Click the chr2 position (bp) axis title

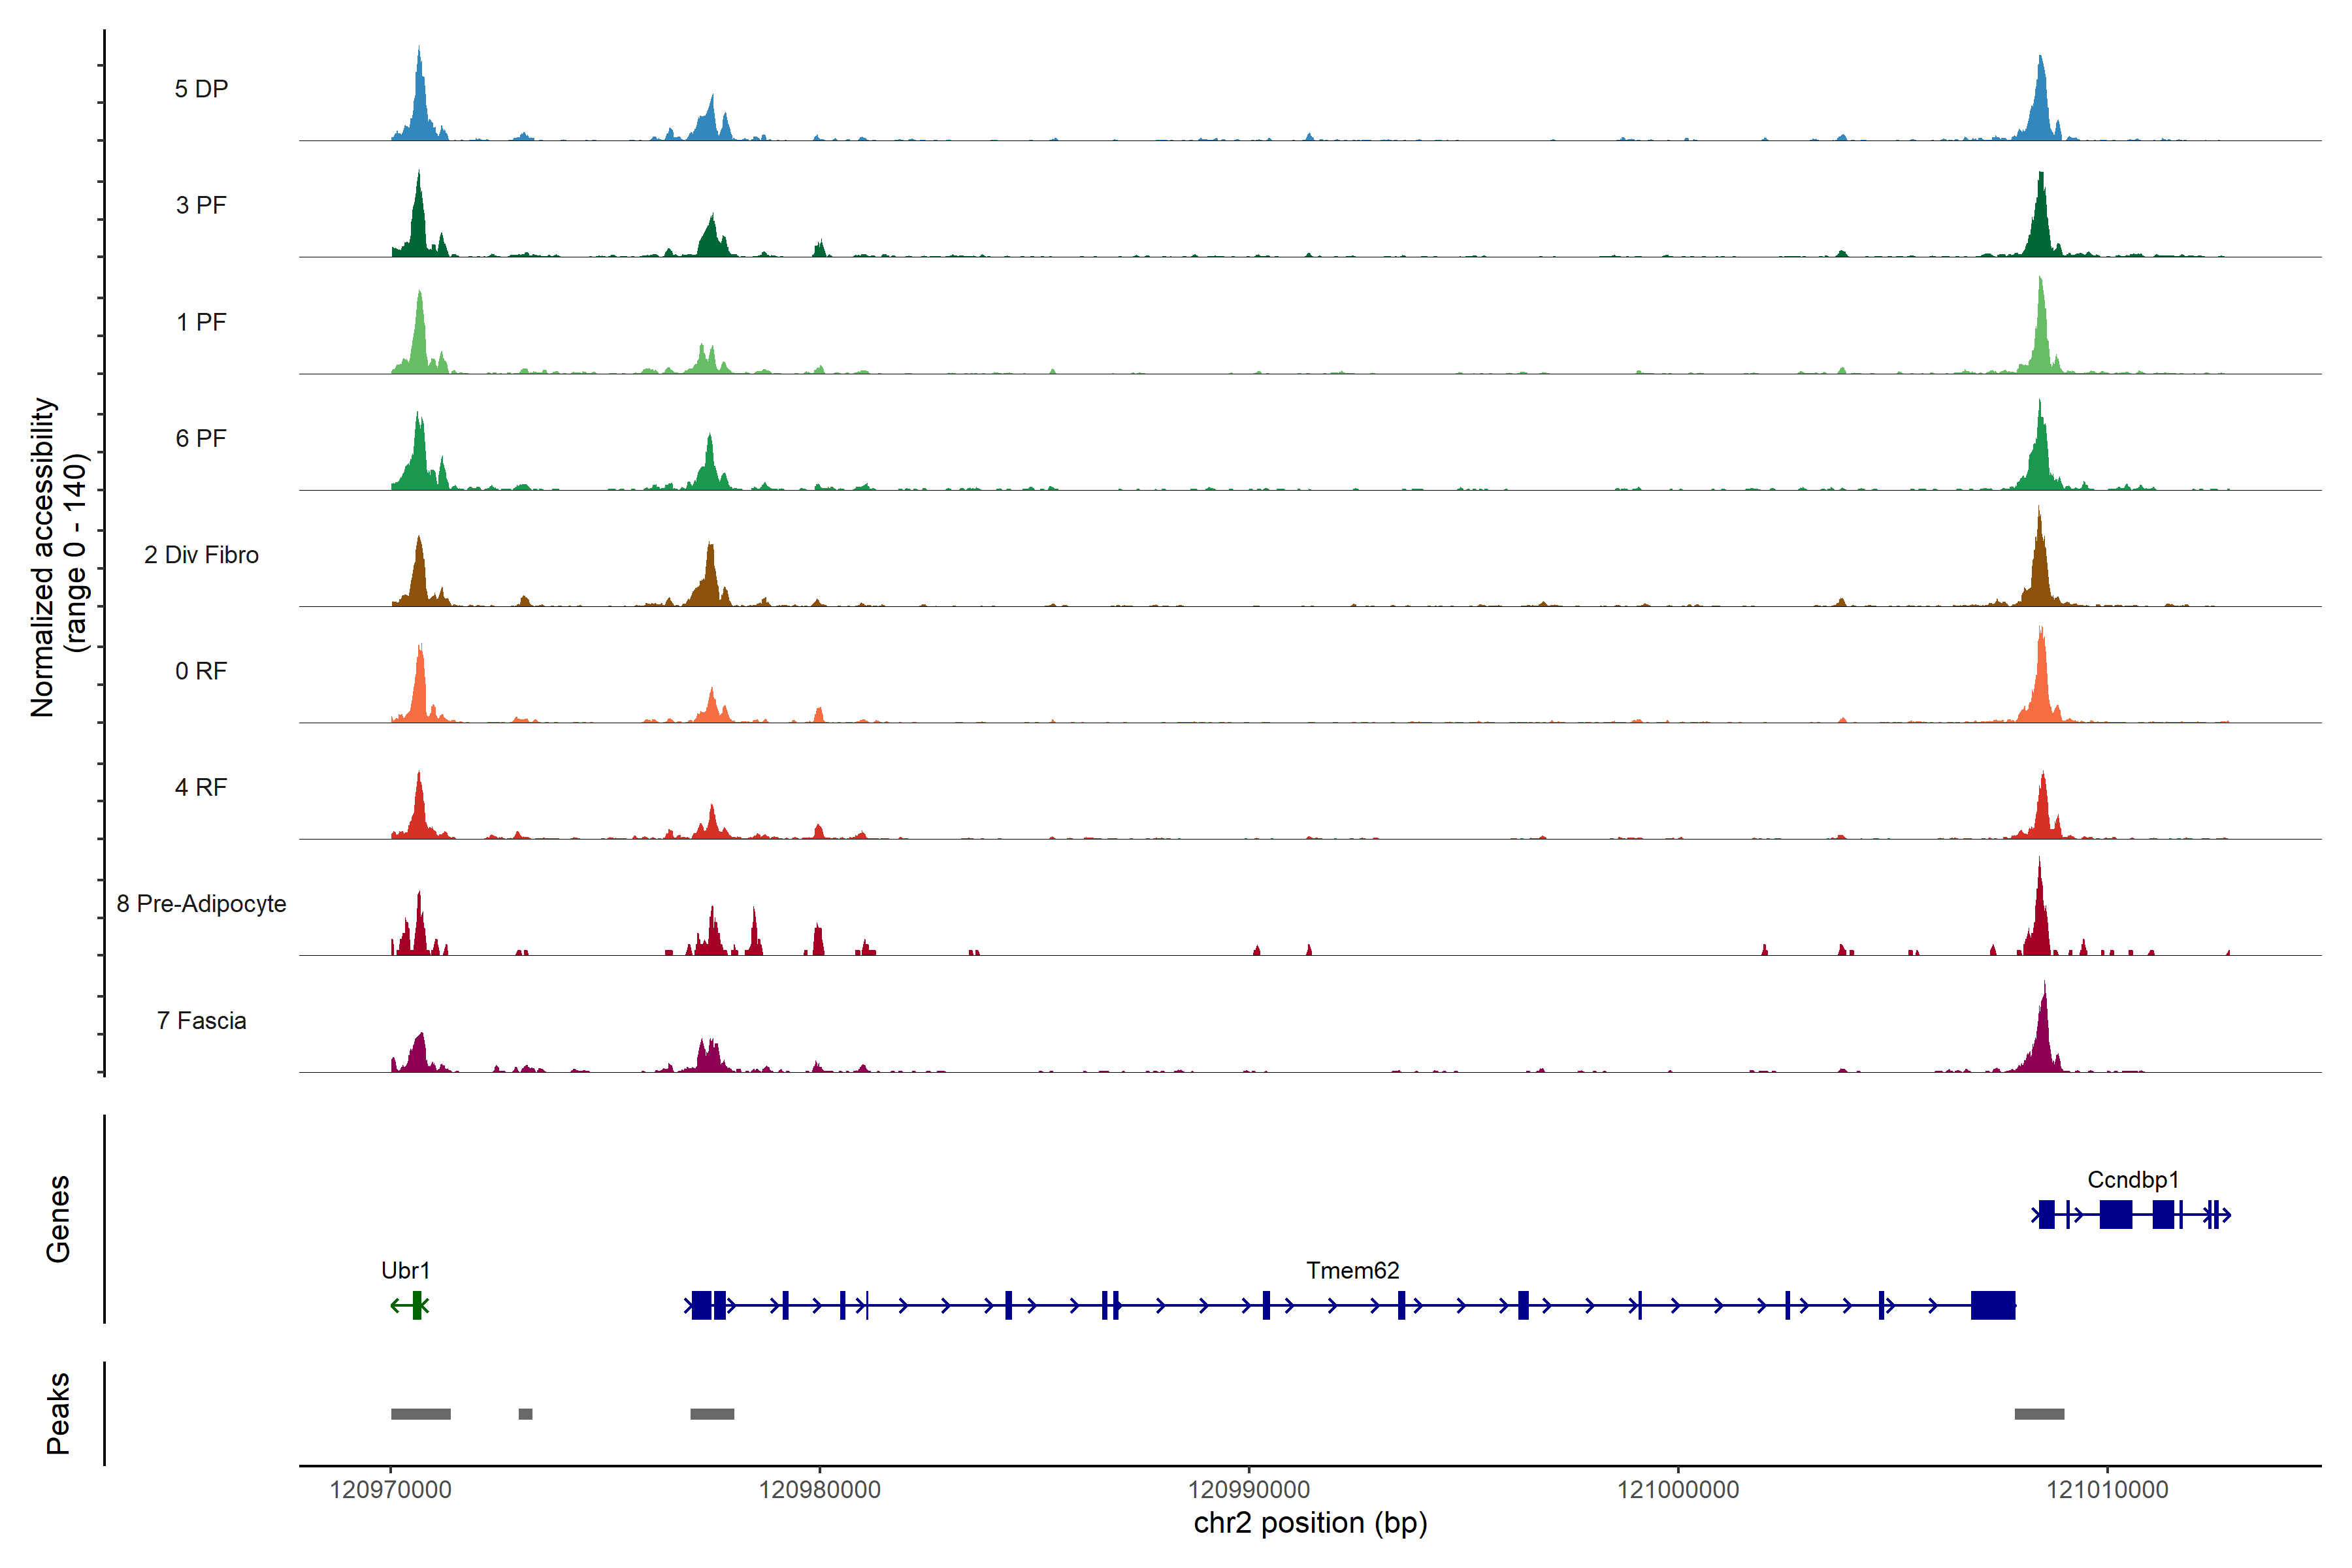1310,1523
